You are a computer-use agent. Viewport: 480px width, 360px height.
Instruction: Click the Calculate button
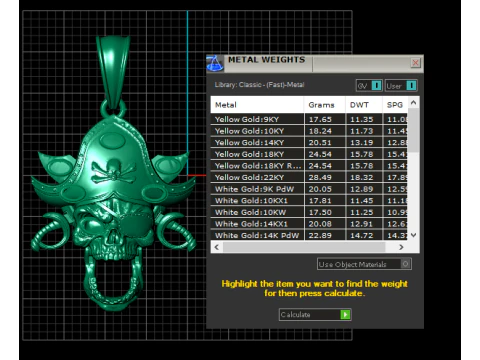pos(315,314)
